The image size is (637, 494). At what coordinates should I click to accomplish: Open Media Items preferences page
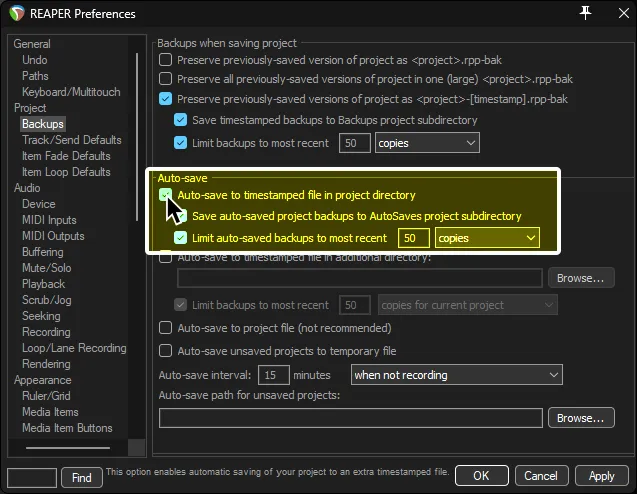click(50, 412)
